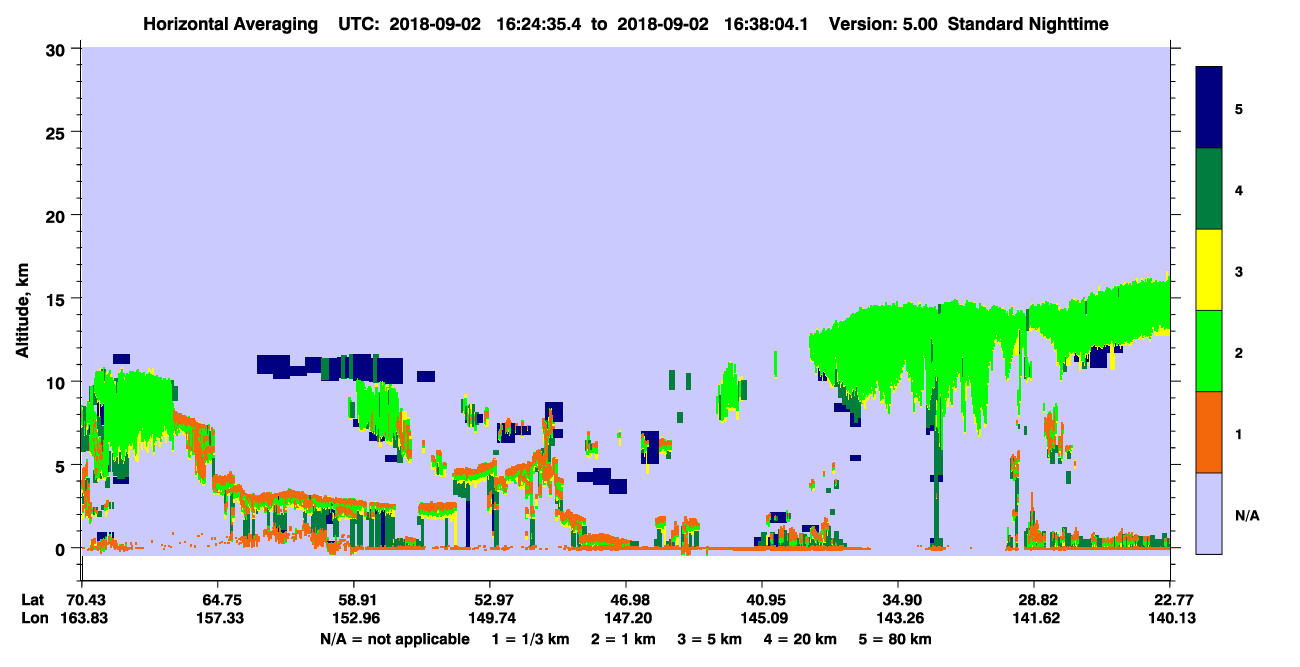Screen dimensions: 1300x667
Task: Click the lavender N/A colorbar segment
Action: (1209, 513)
